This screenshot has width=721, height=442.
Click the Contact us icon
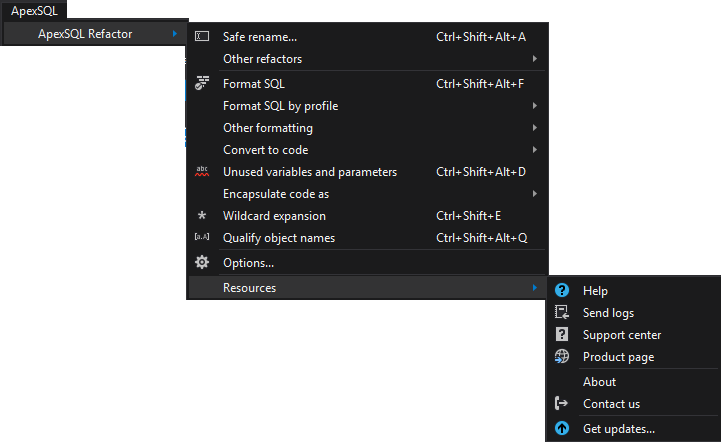(561, 403)
